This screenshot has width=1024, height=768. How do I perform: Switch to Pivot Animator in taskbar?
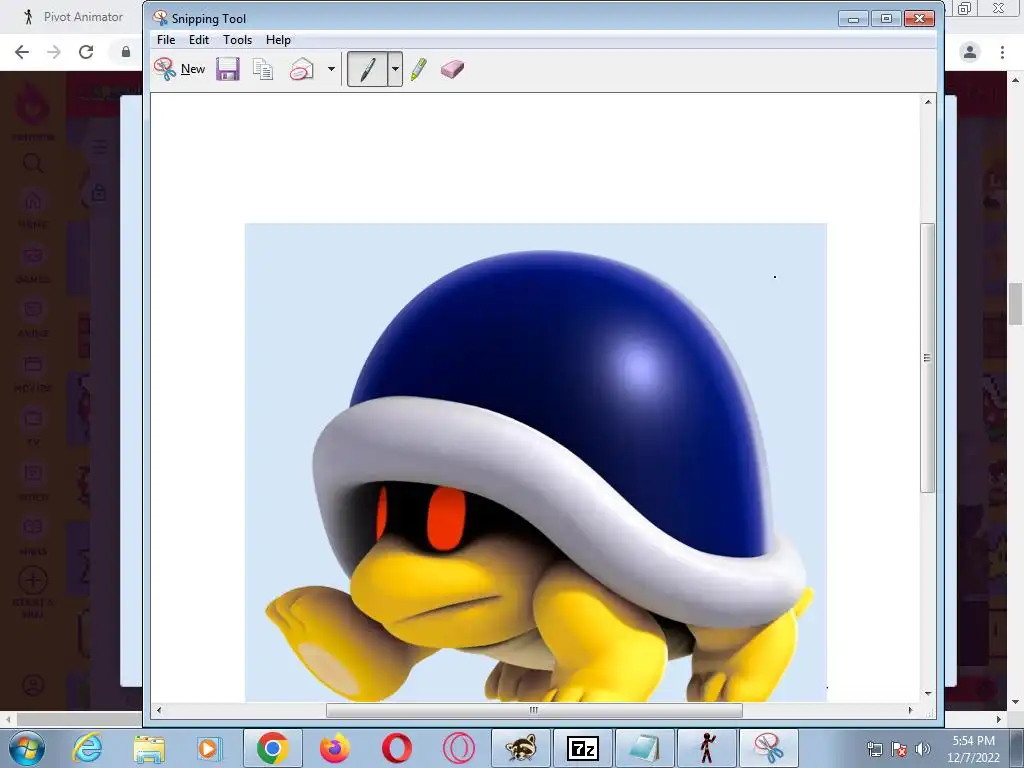(x=707, y=748)
